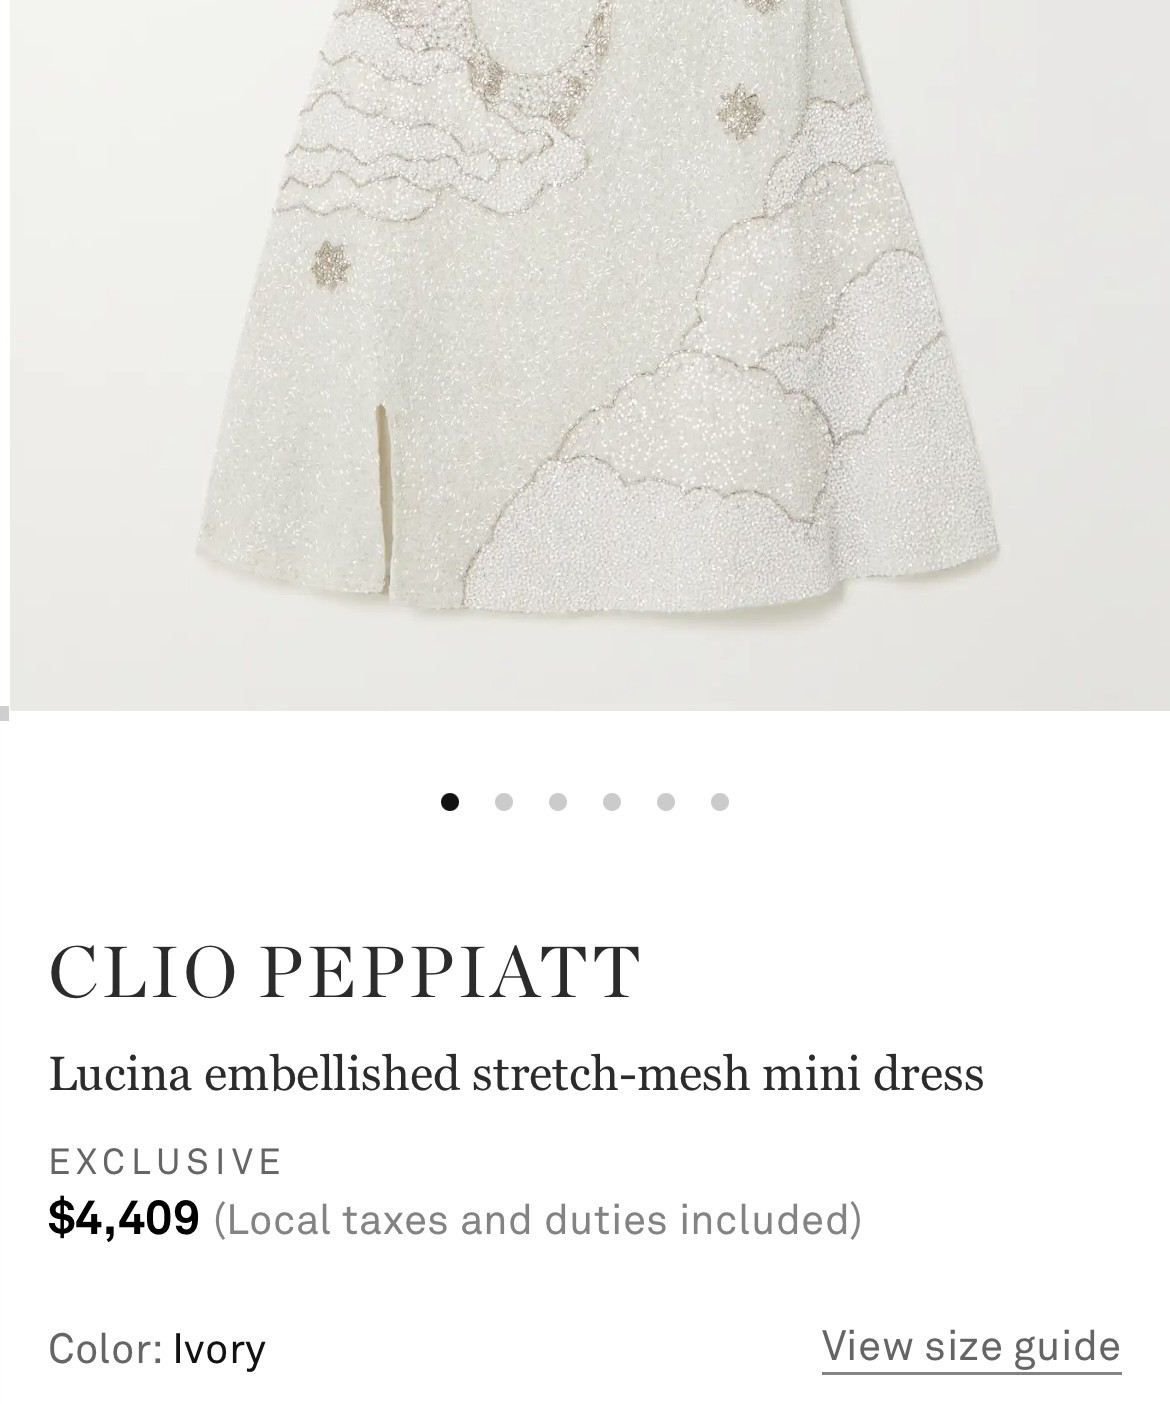
Task: Click the silver star above the clouds
Action: [x=738, y=108]
